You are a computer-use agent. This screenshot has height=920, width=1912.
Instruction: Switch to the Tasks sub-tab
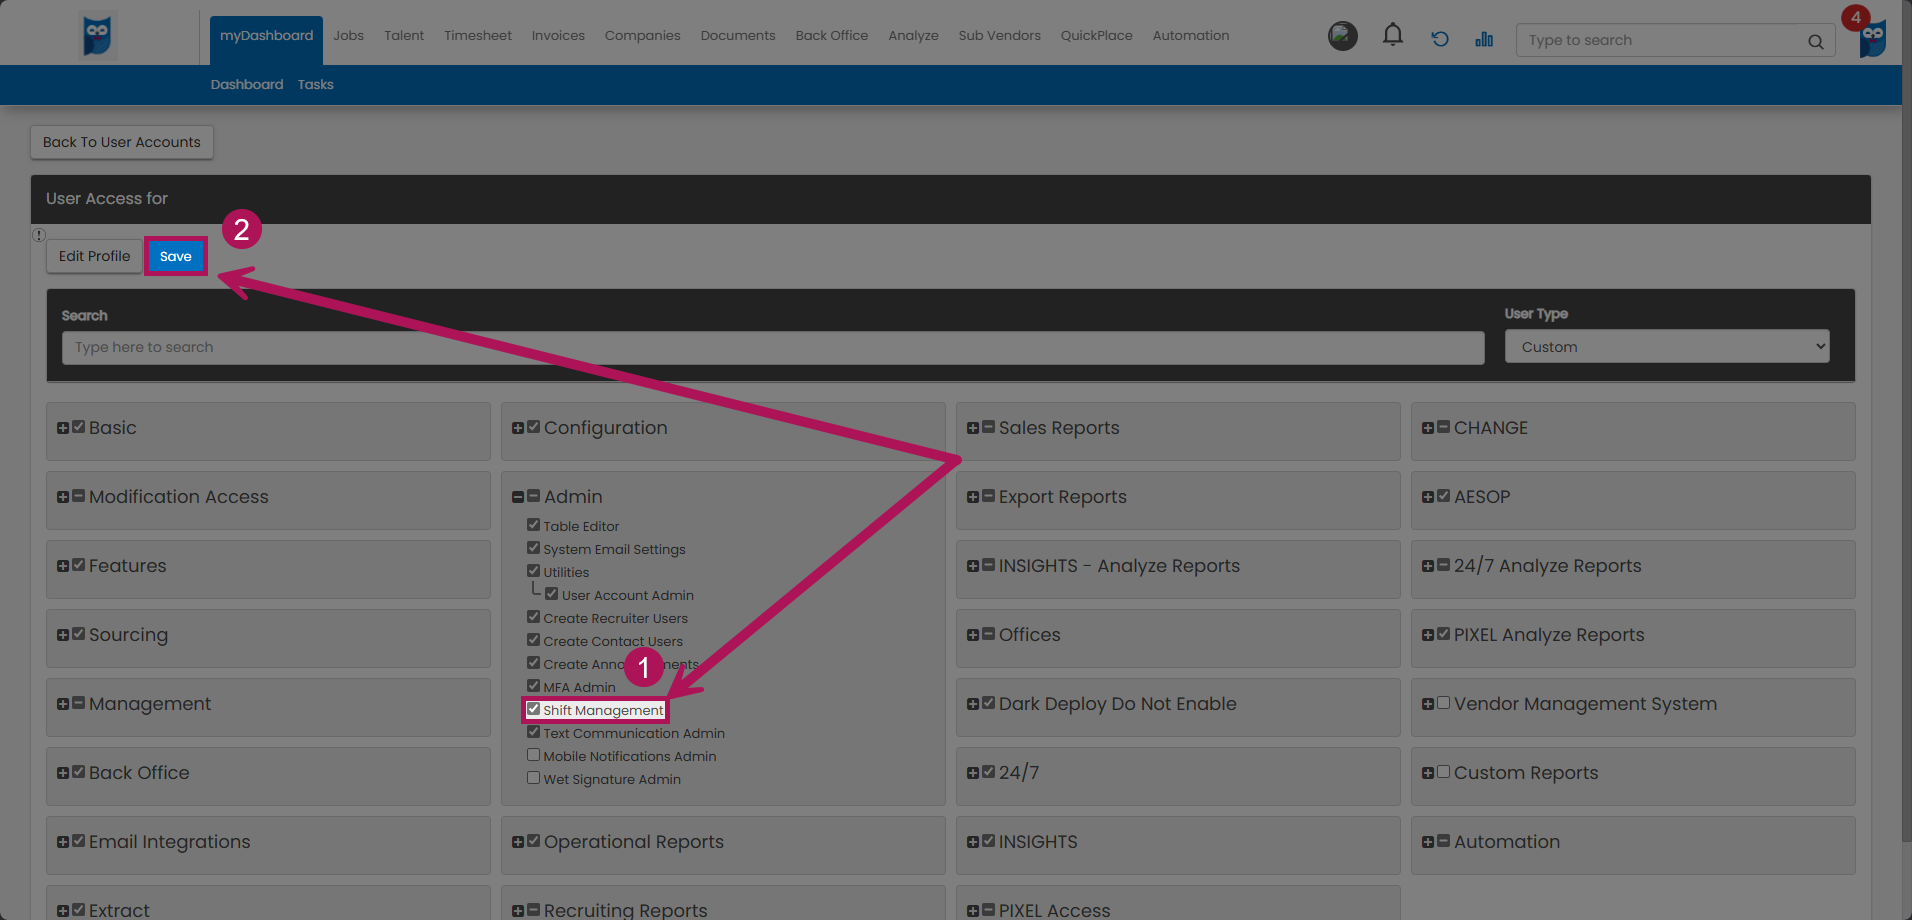315,85
